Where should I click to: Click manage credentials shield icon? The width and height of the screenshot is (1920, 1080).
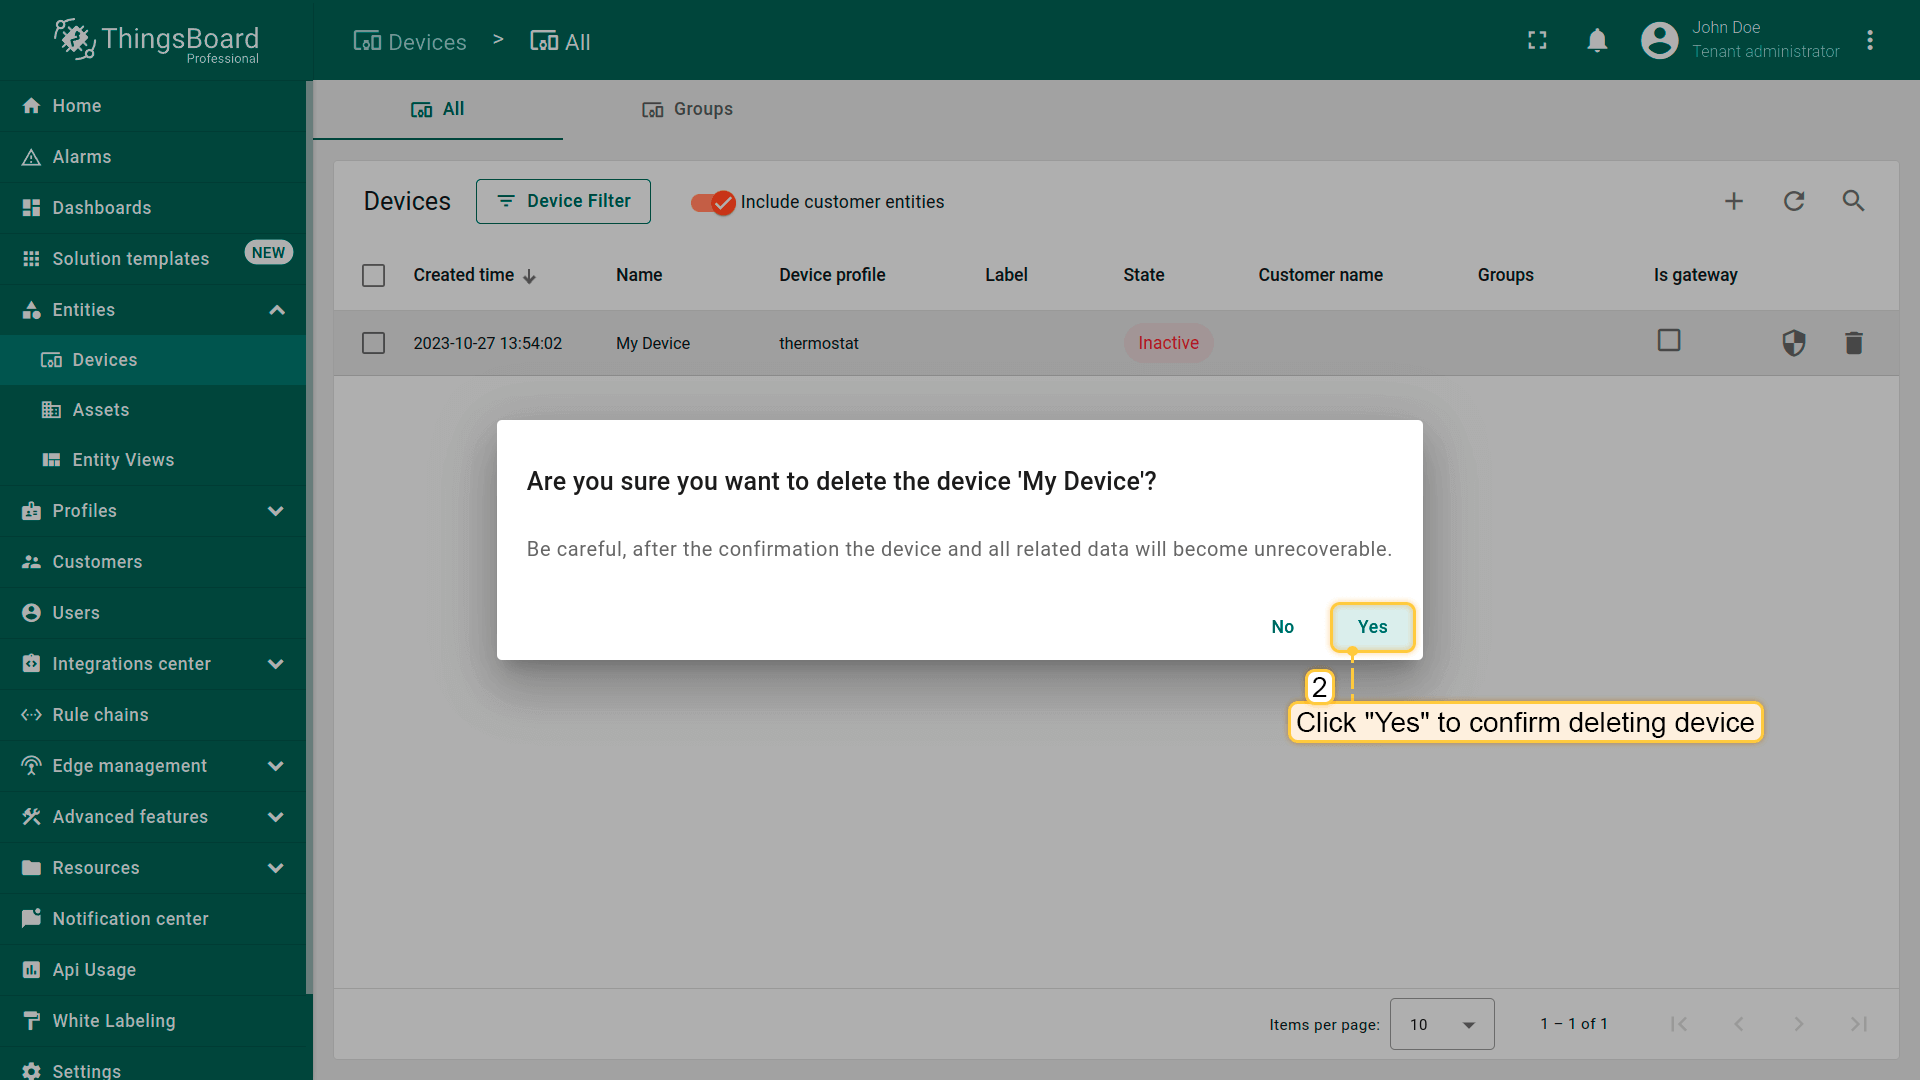click(1793, 343)
